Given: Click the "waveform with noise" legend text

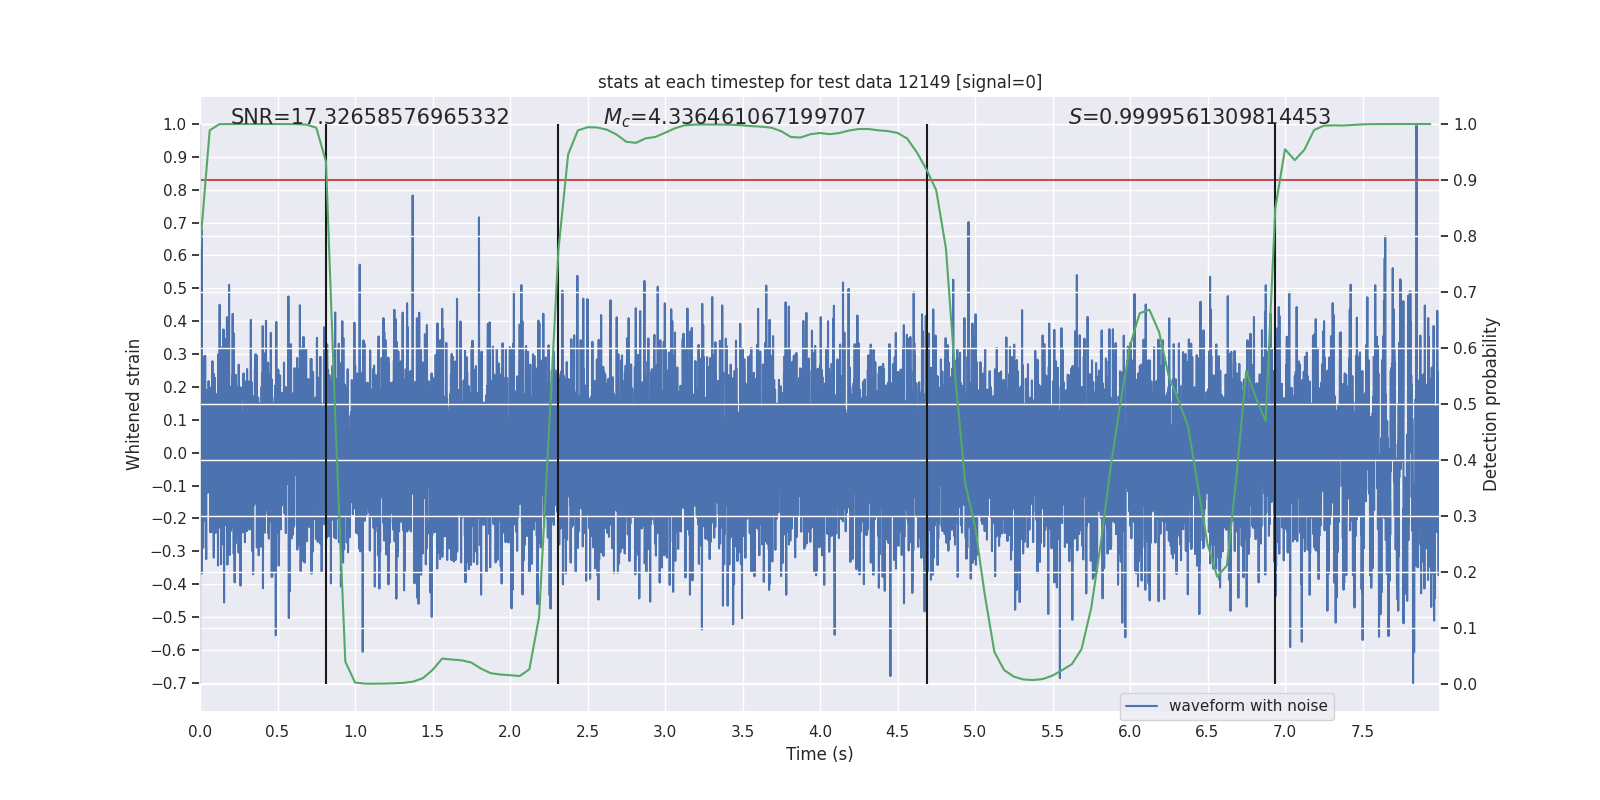Looking at the screenshot, I should tap(1248, 706).
